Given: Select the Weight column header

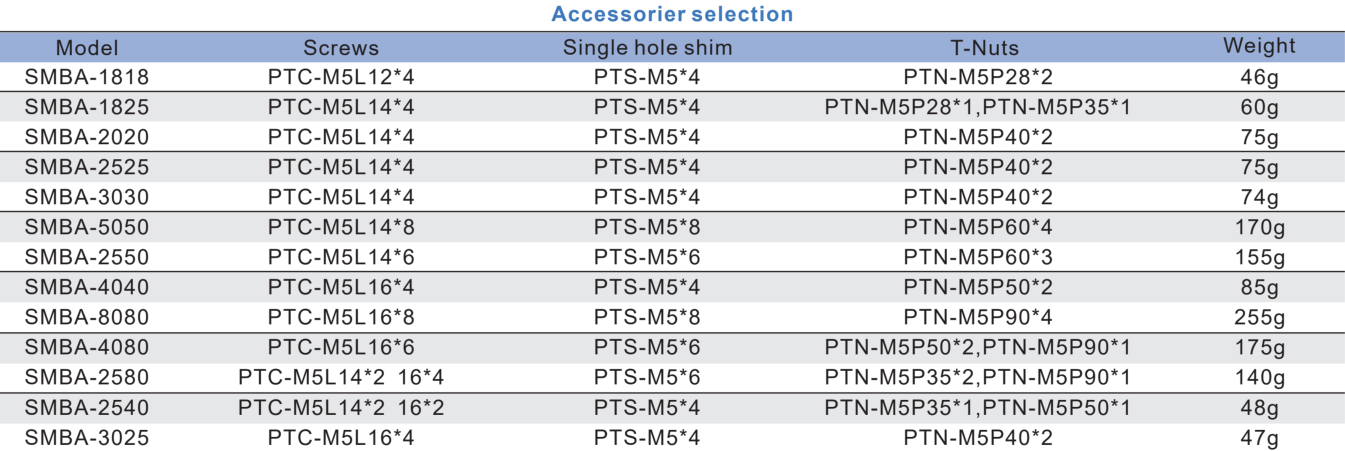Looking at the screenshot, I should [x=1259, y=46].
